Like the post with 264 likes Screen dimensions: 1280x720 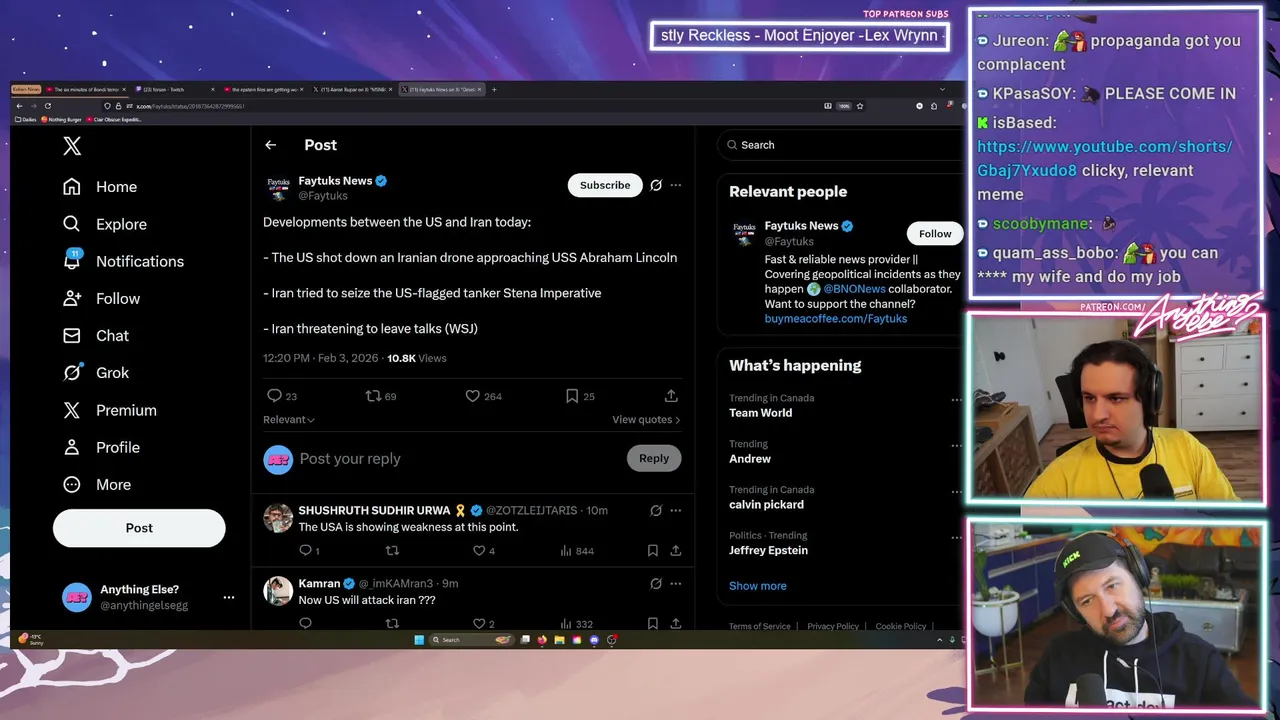coord(473,396)
